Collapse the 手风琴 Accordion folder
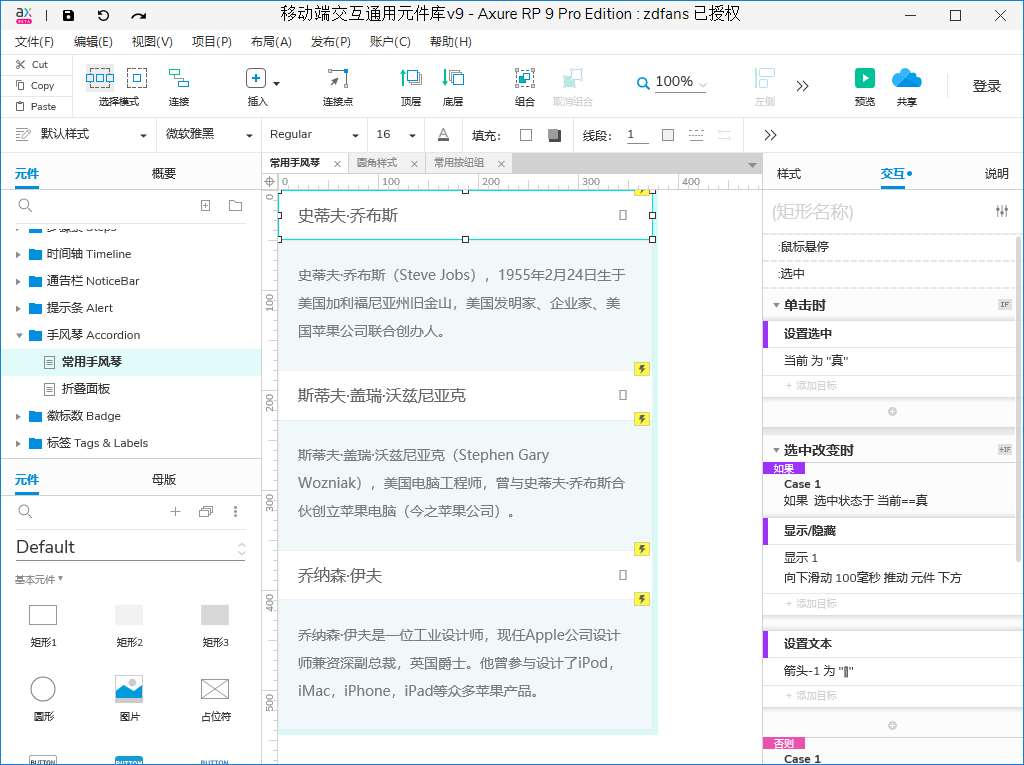The image size is (1024, 765). pos(18,335)
